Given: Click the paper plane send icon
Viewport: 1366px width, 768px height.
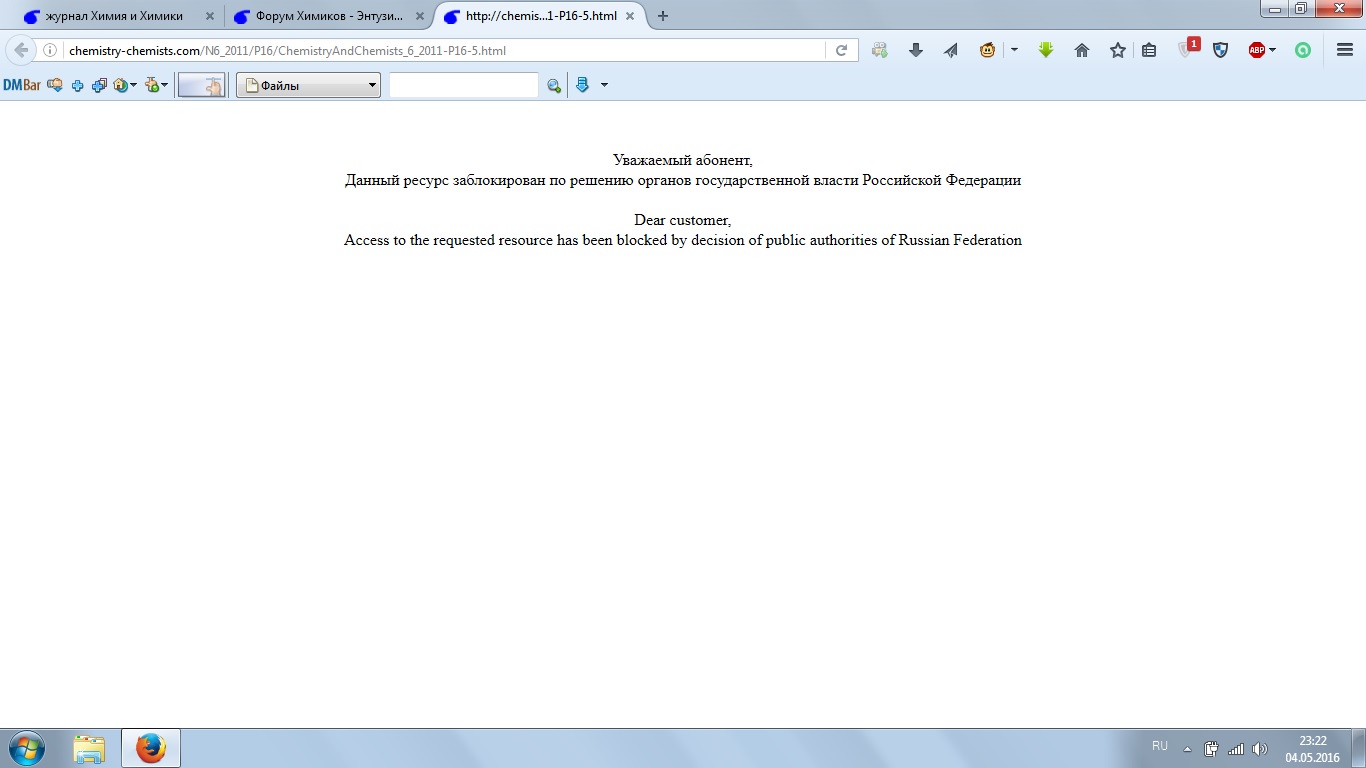Looking at the screenshot, I should pyautogui.click(x=950, y=50).
